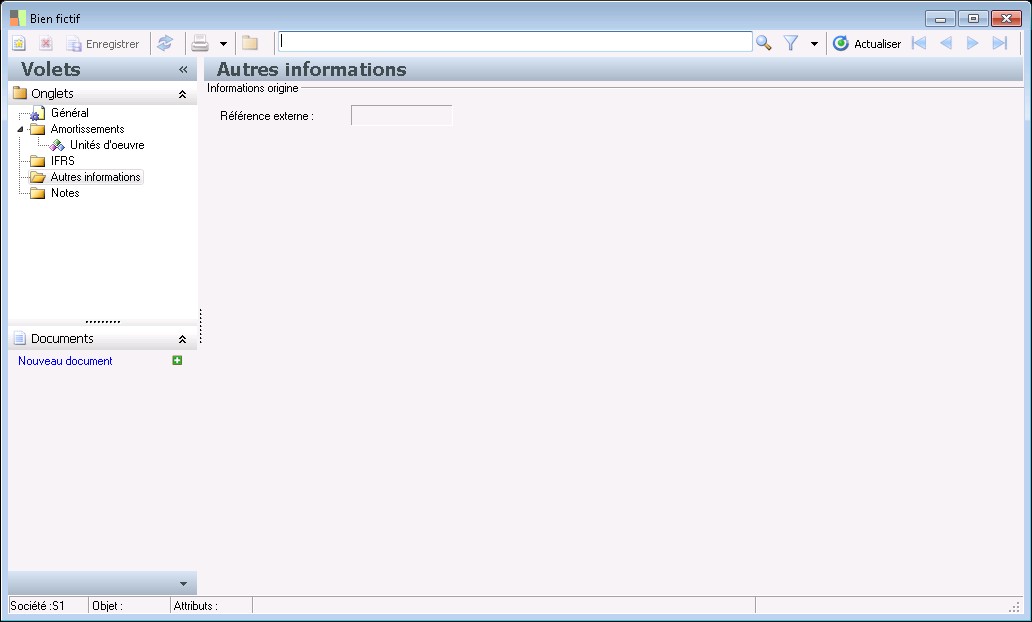This screenshot has width=1032, height=622.
Task: Click the green plus add document icon
Action: [x=177, y=360]
